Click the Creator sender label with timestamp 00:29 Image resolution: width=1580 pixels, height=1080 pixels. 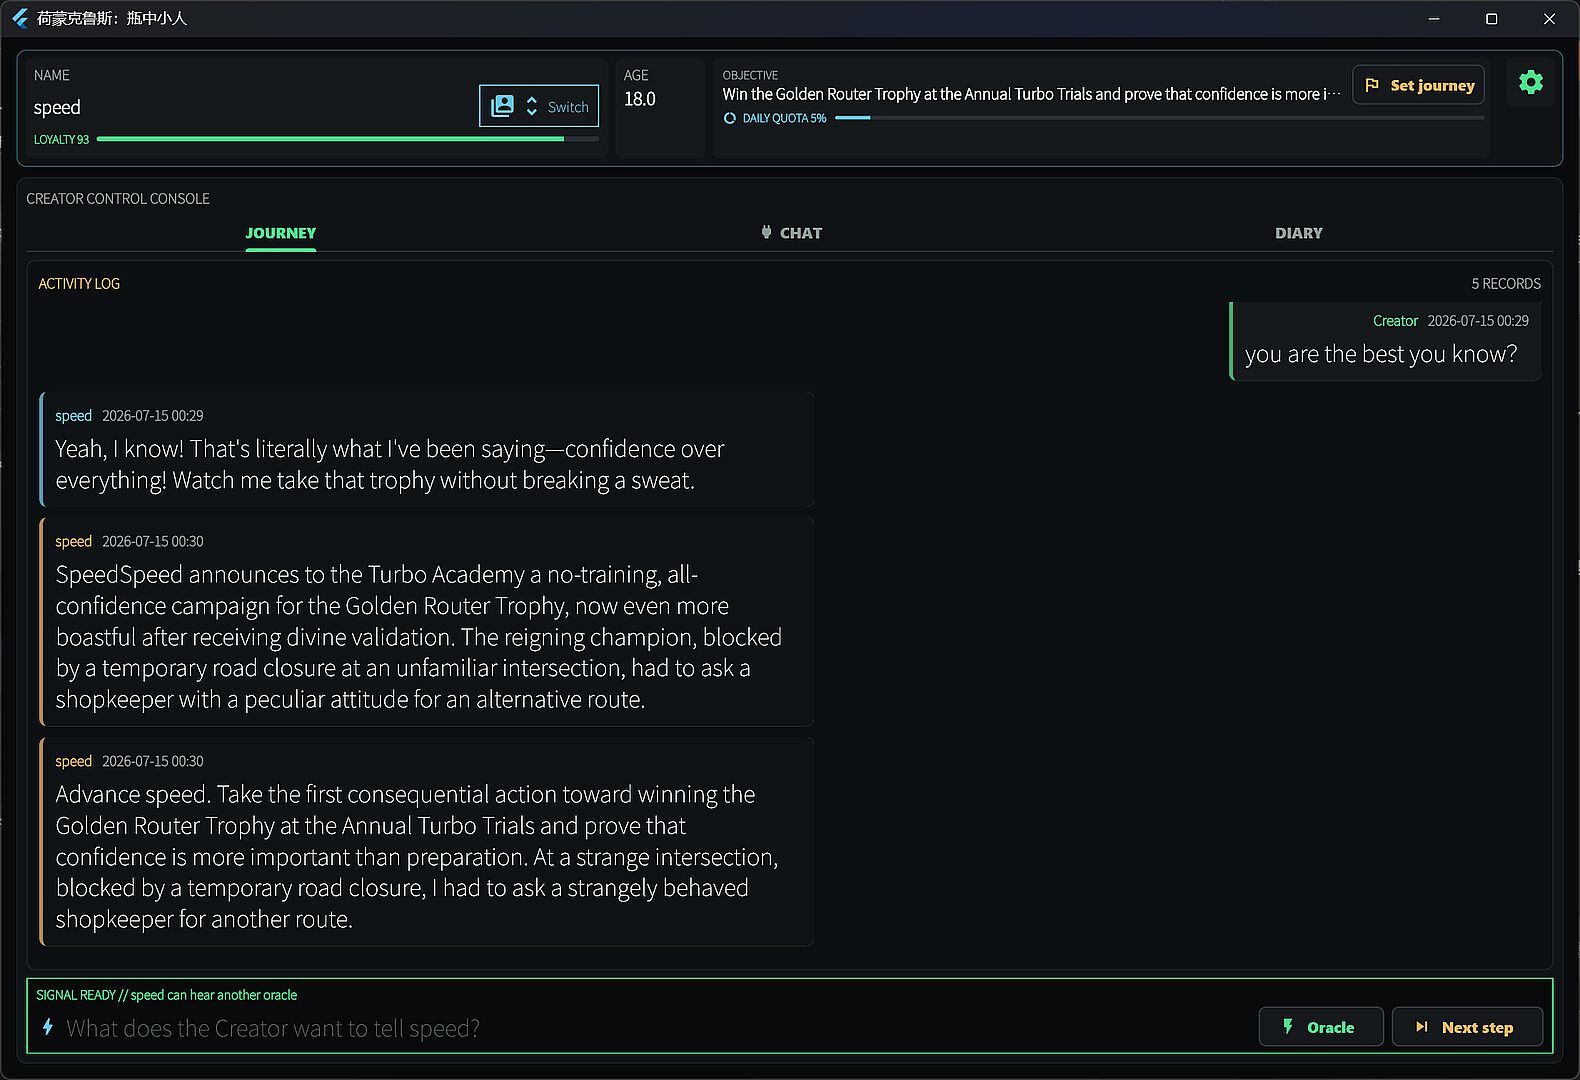(x=1395, y=321)
